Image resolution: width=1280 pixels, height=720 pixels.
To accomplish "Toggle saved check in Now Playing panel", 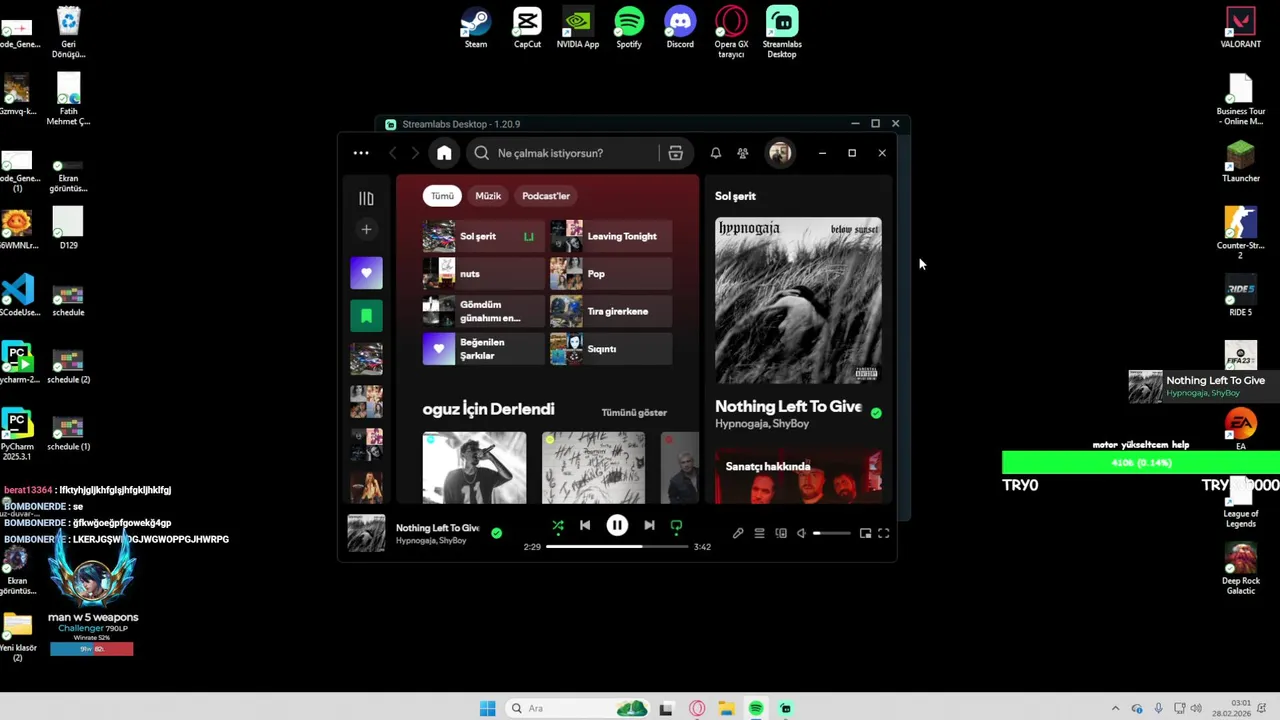I will point(876,413).
